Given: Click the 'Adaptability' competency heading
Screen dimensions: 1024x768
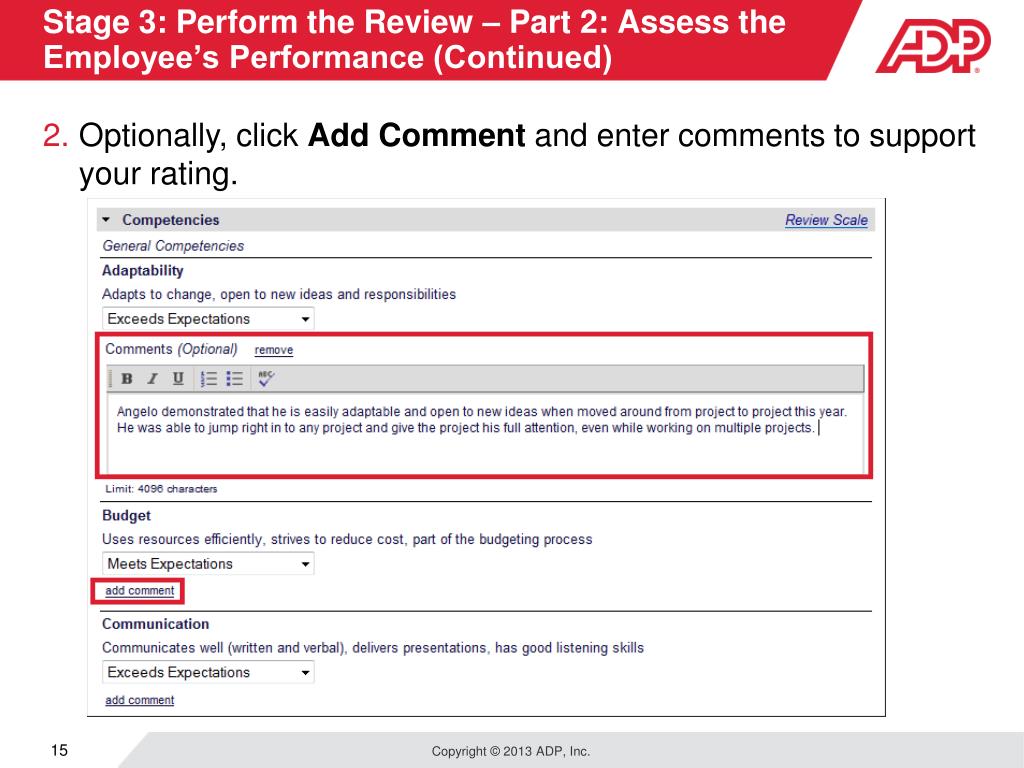Looking at the screenshot, I should 142,270.
